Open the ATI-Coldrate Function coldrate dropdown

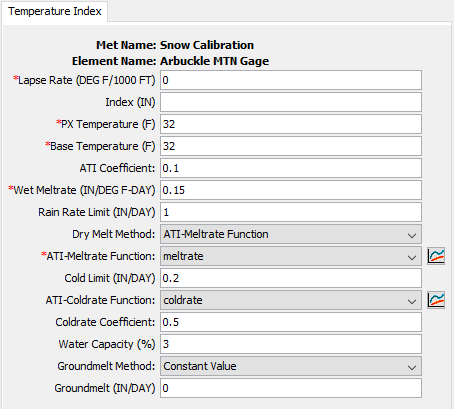tap(291, 300)
